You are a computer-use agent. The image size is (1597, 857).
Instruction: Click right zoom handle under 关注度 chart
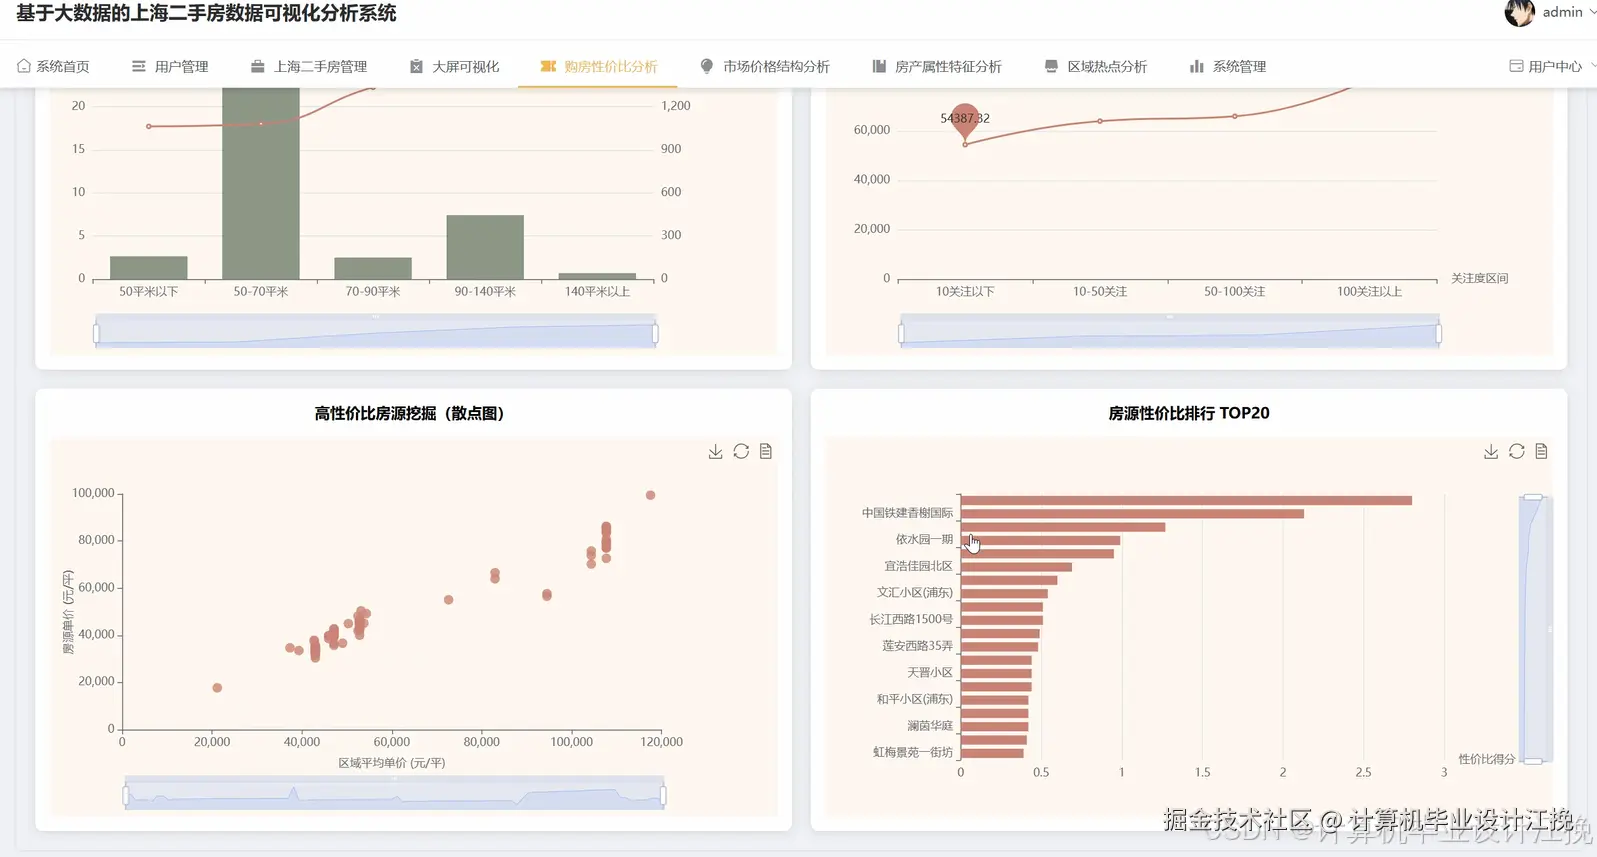tap(1438, 333)
